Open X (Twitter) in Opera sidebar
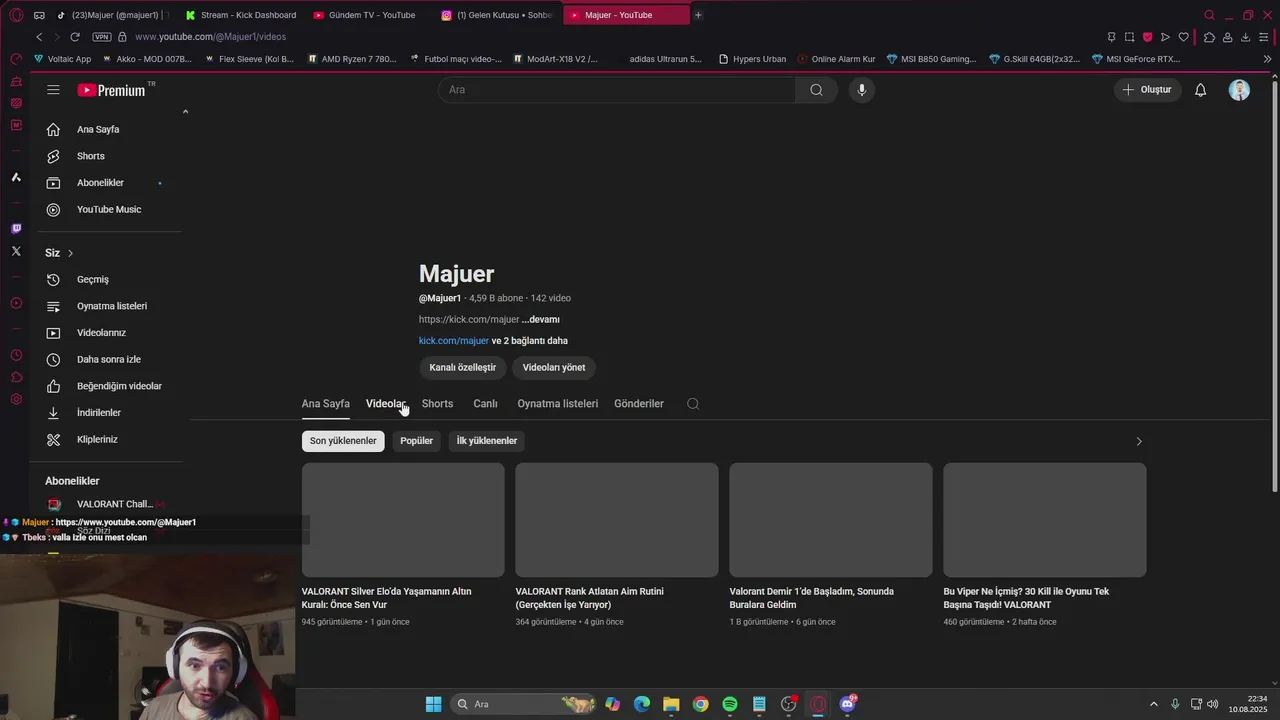1280x720 pixels. pos(16,251)
